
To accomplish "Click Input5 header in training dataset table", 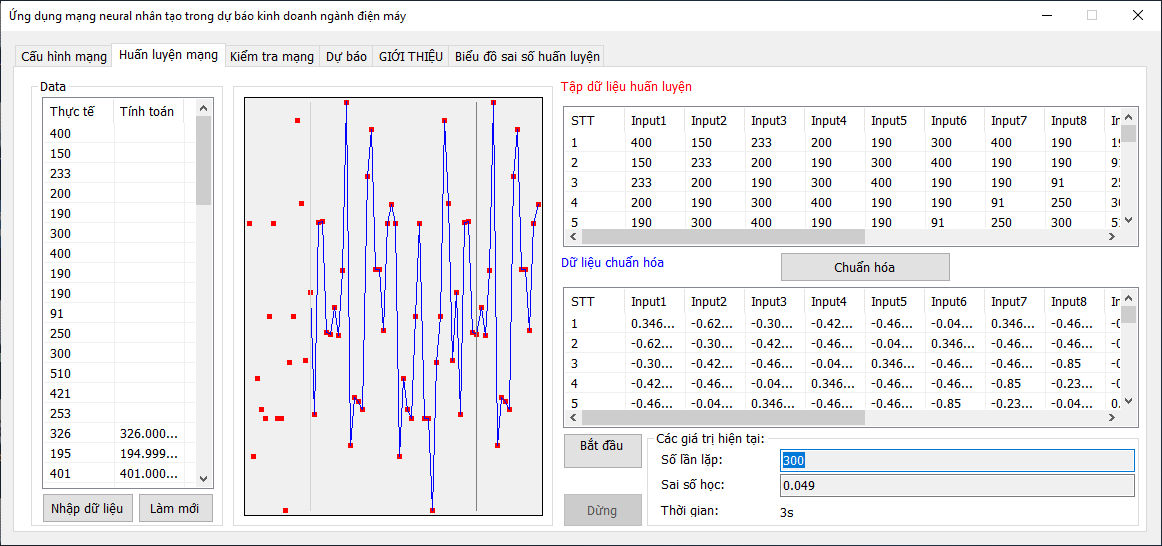I will pyautogui.click(x=895, y=120).
